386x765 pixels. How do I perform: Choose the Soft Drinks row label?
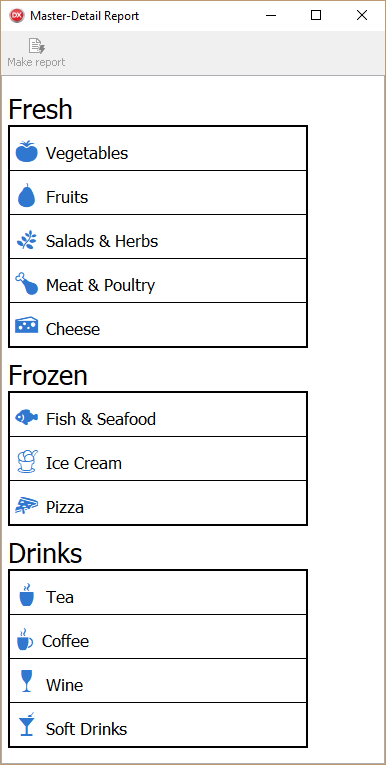pos(86,729)
